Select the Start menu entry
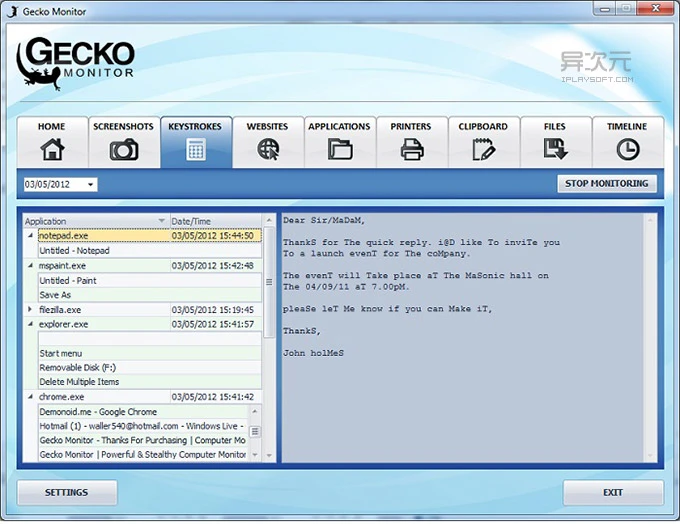Image resolution: width=680 pixels, height=524 pixels. tap(150, 354)
